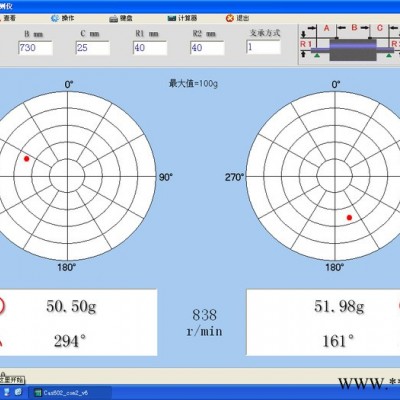
Task: Click the 838 r/min speed readout
Action: [x=204, y=322]
